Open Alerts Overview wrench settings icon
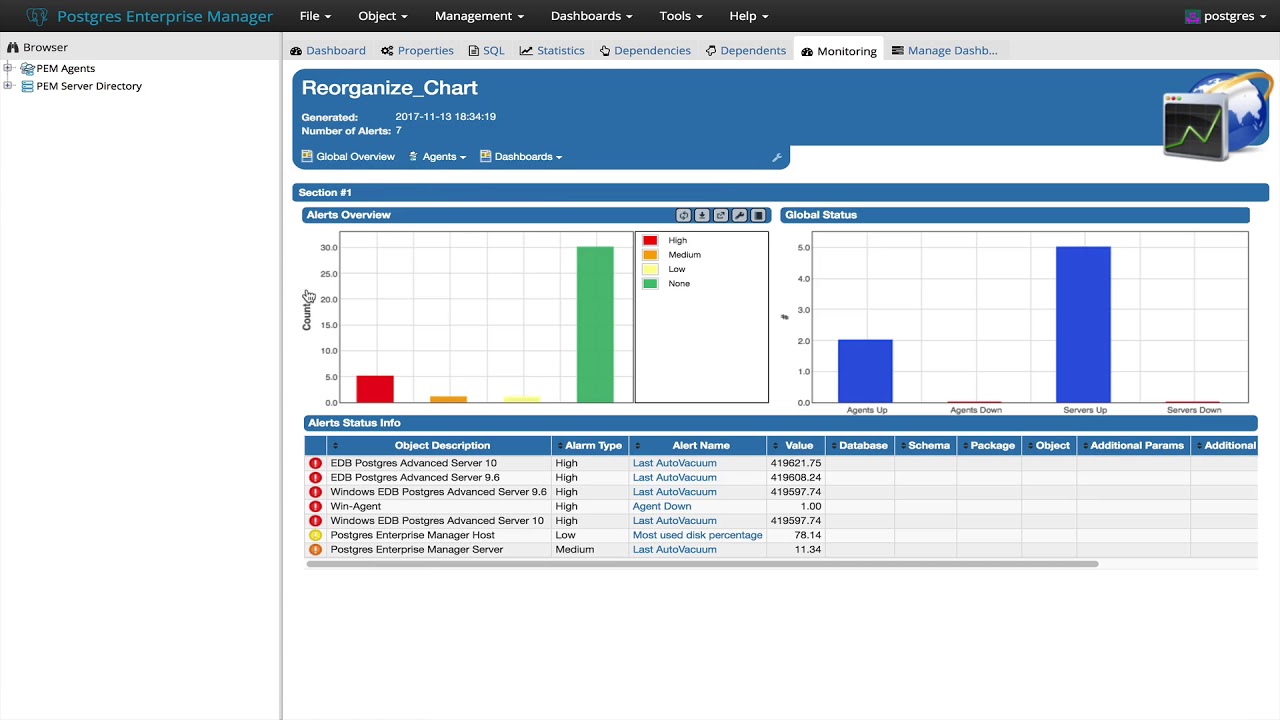1280x720 pixels. (739, 215)
